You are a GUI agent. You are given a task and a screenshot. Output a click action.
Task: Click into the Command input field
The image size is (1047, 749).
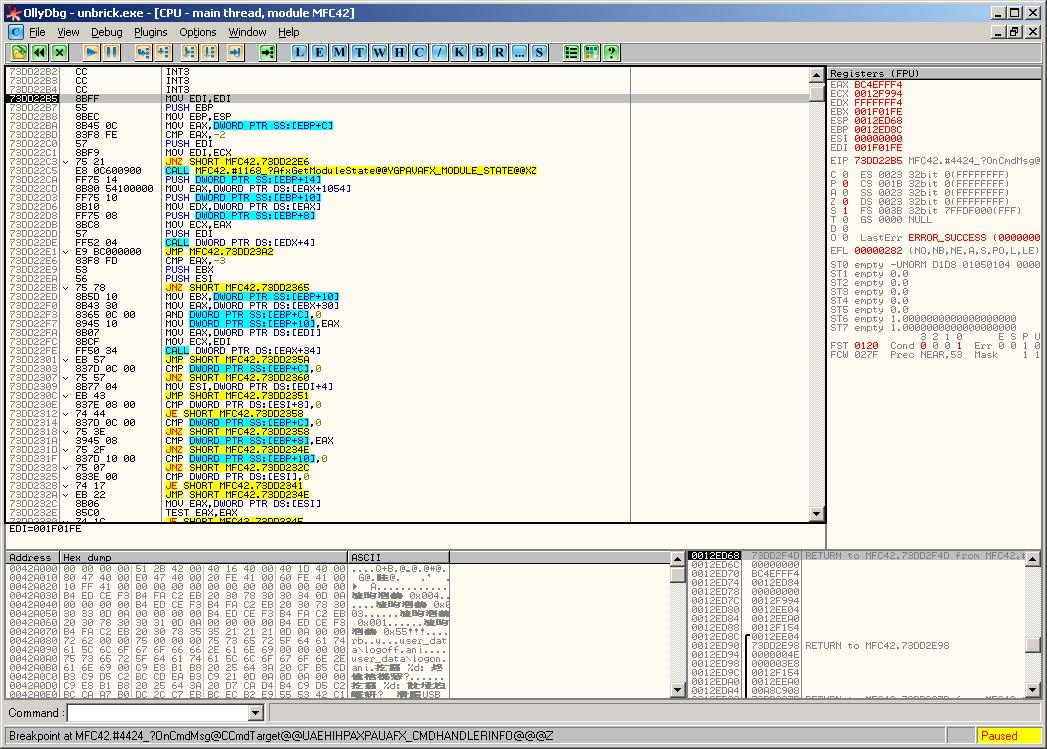point(158,713)
